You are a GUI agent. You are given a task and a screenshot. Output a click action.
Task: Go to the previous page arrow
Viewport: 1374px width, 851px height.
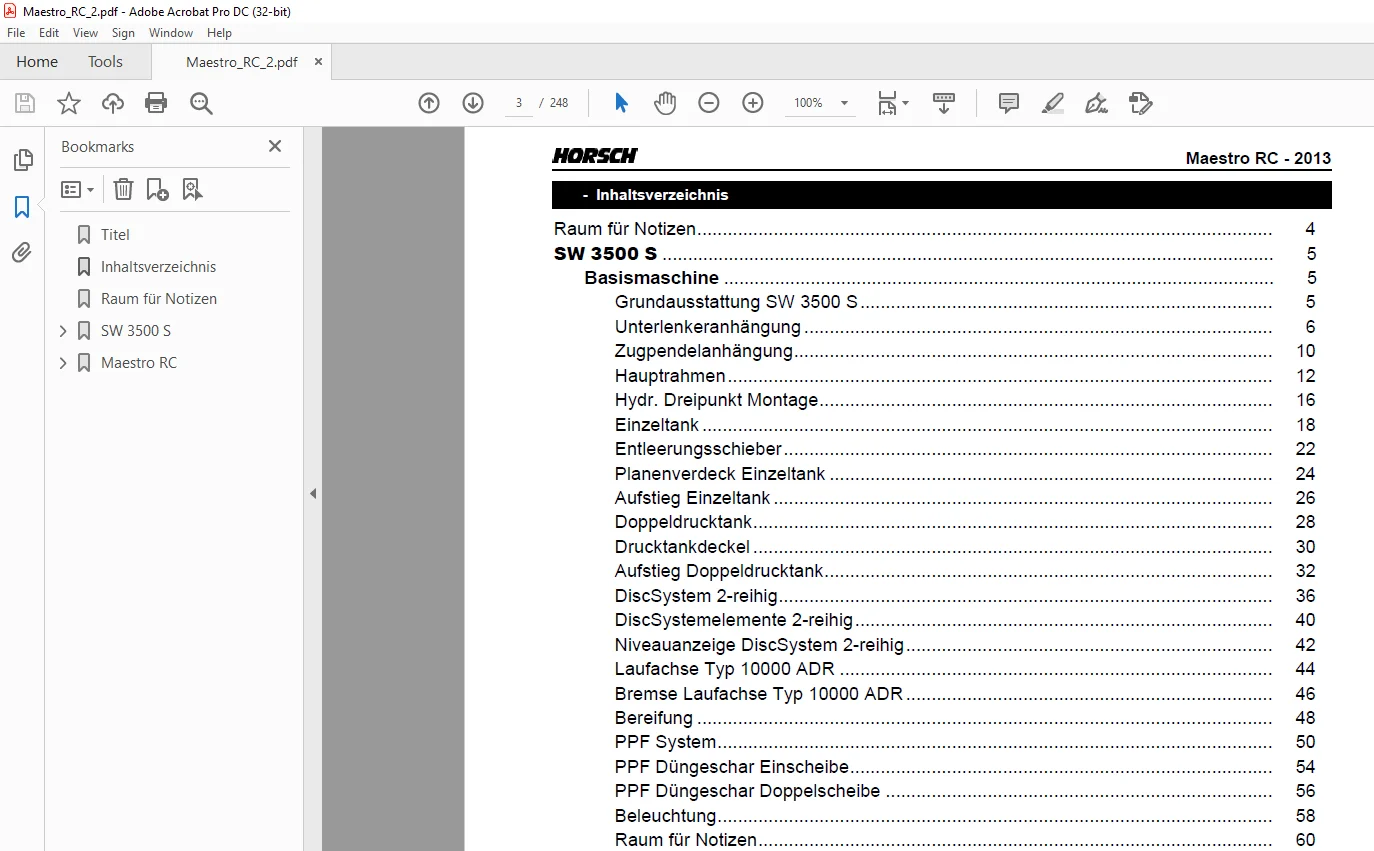click(429, 103)
